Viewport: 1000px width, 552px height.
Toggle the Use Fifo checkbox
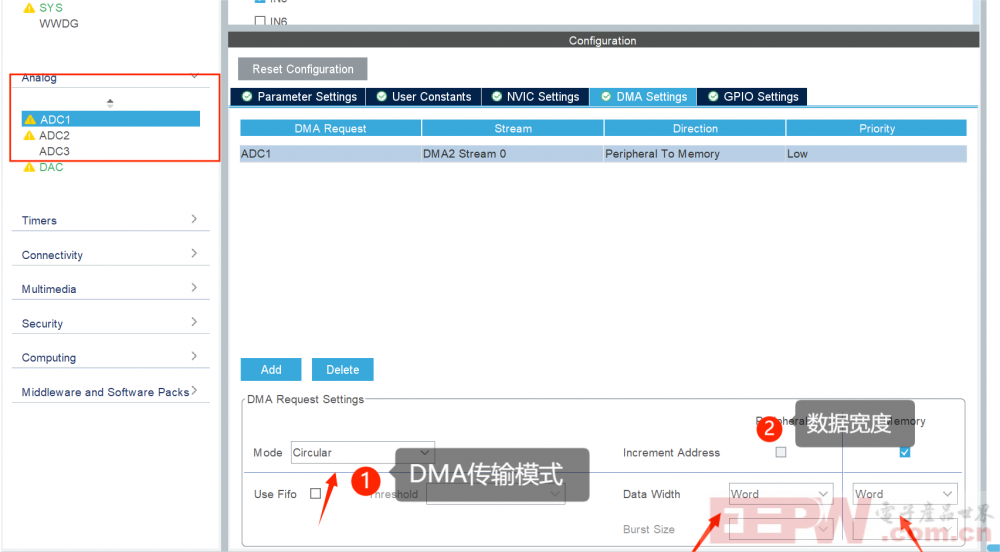pos(315,493)
